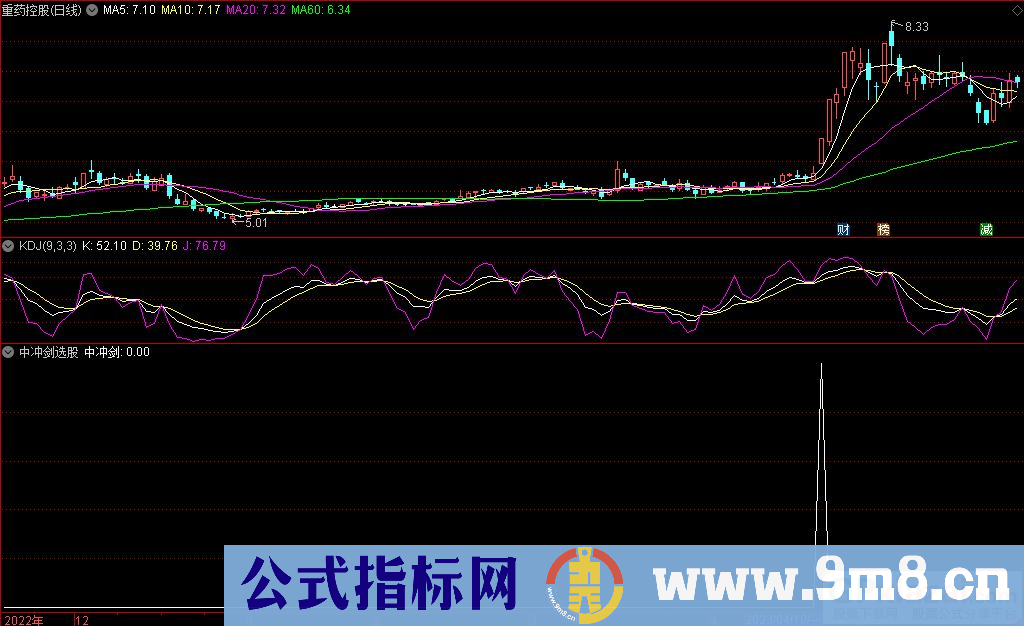Select the MA60: 6.34 label
Image resolution: width=1024 pixels, height=626 pixels.
click(x=321, y=10)
